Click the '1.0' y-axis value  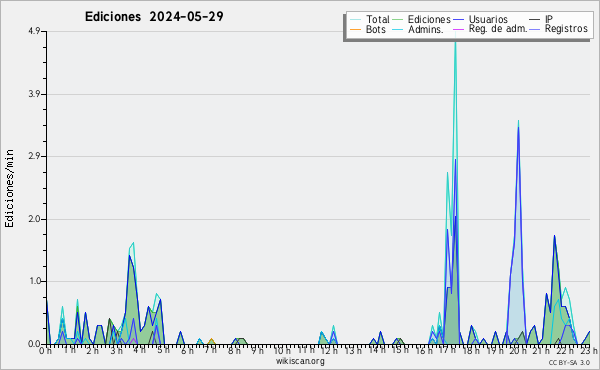34,281
